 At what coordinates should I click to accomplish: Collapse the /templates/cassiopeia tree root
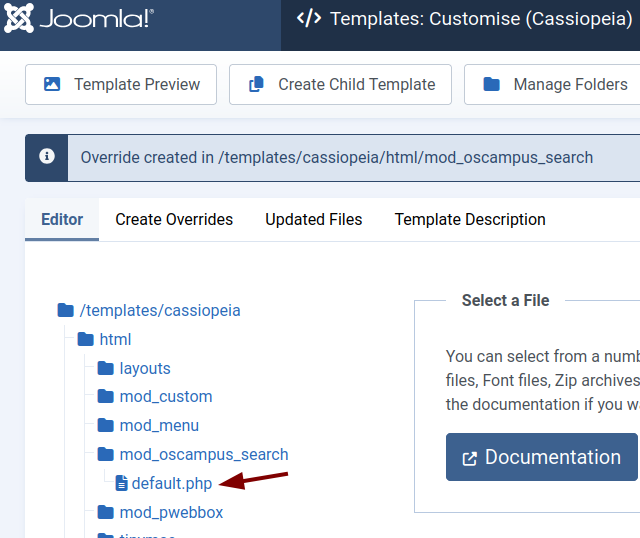(160, 310)
